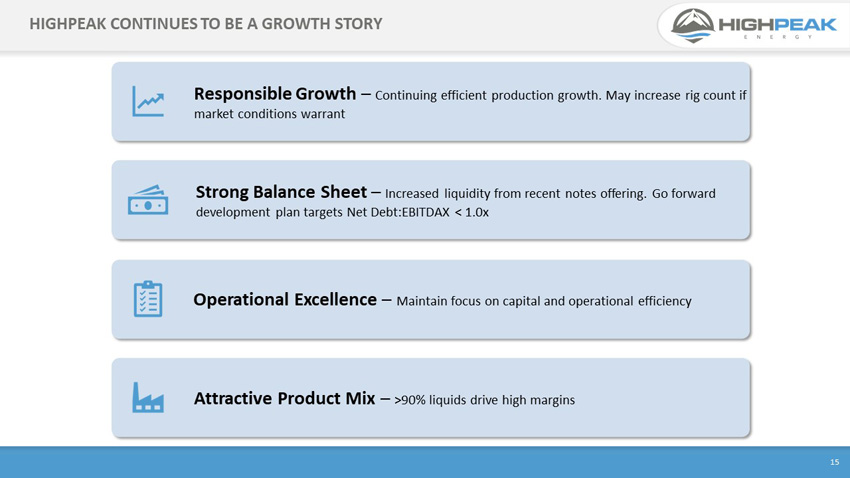Click the factory icon
This screenshot has height=478, width=850.
point(148,397)
